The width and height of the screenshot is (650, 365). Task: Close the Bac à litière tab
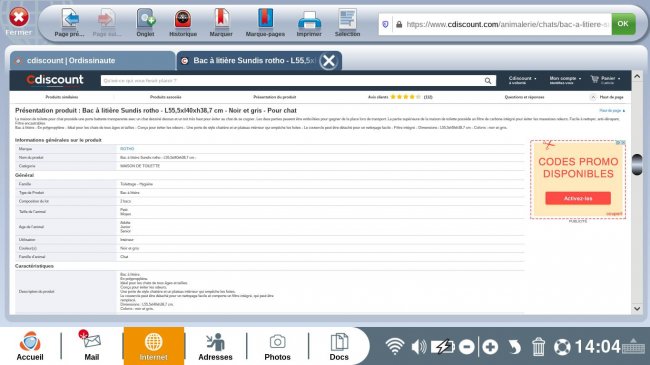(x=329, y=61)
